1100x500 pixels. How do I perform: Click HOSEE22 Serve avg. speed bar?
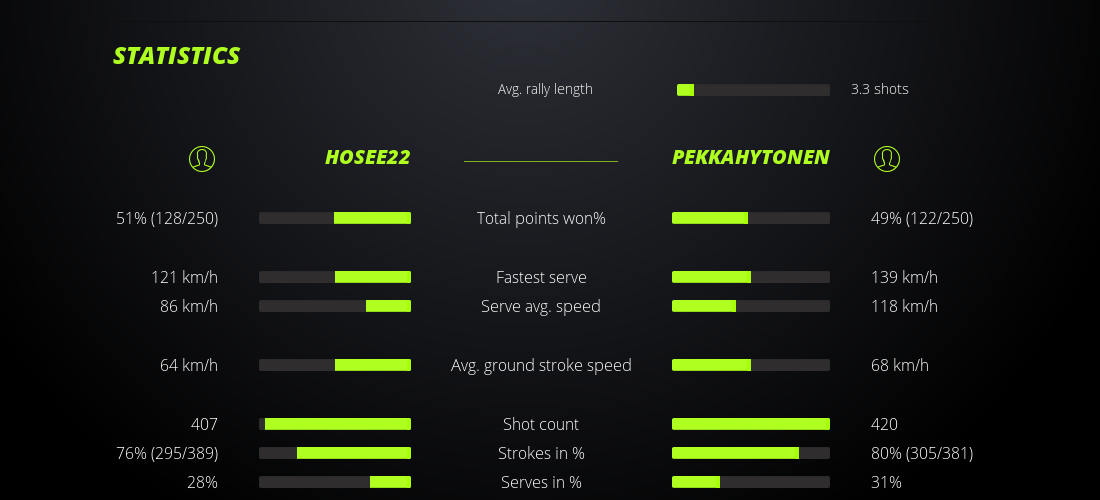point(335,306)
